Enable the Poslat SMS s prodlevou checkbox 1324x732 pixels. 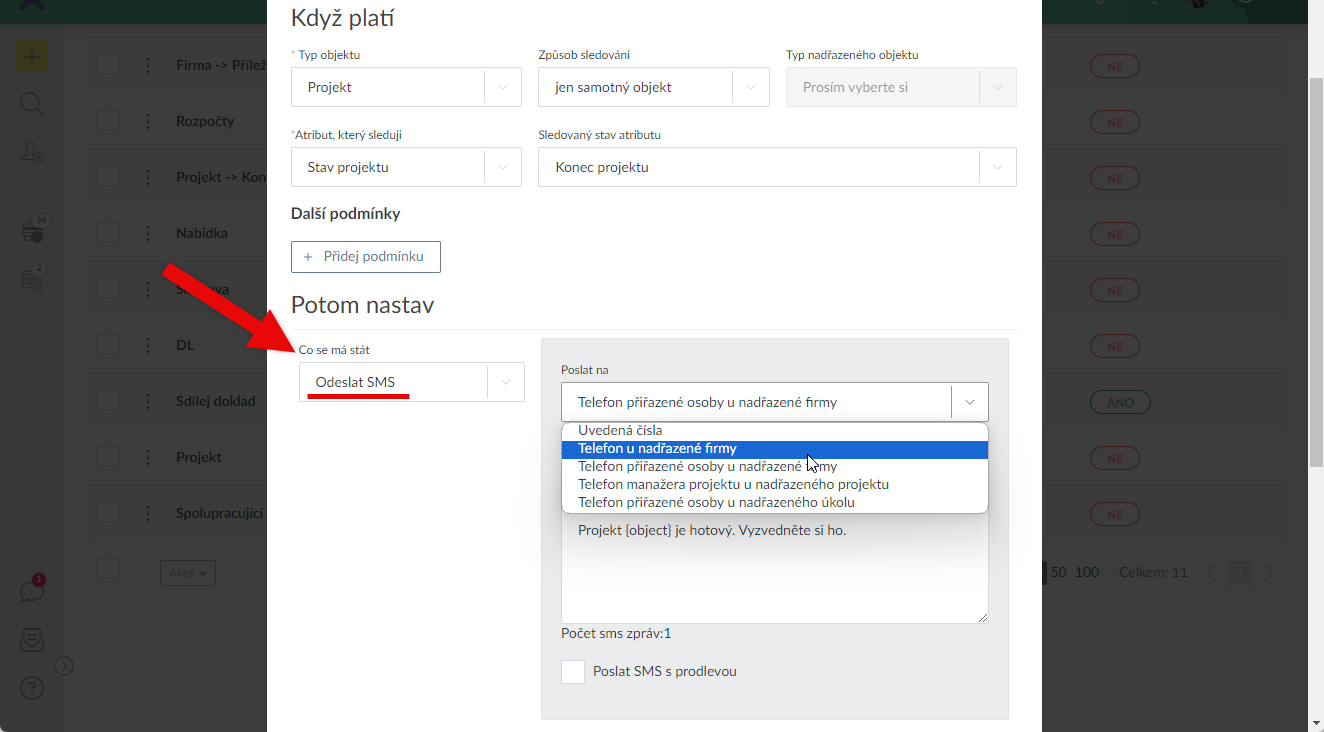[x=573, y=672]
